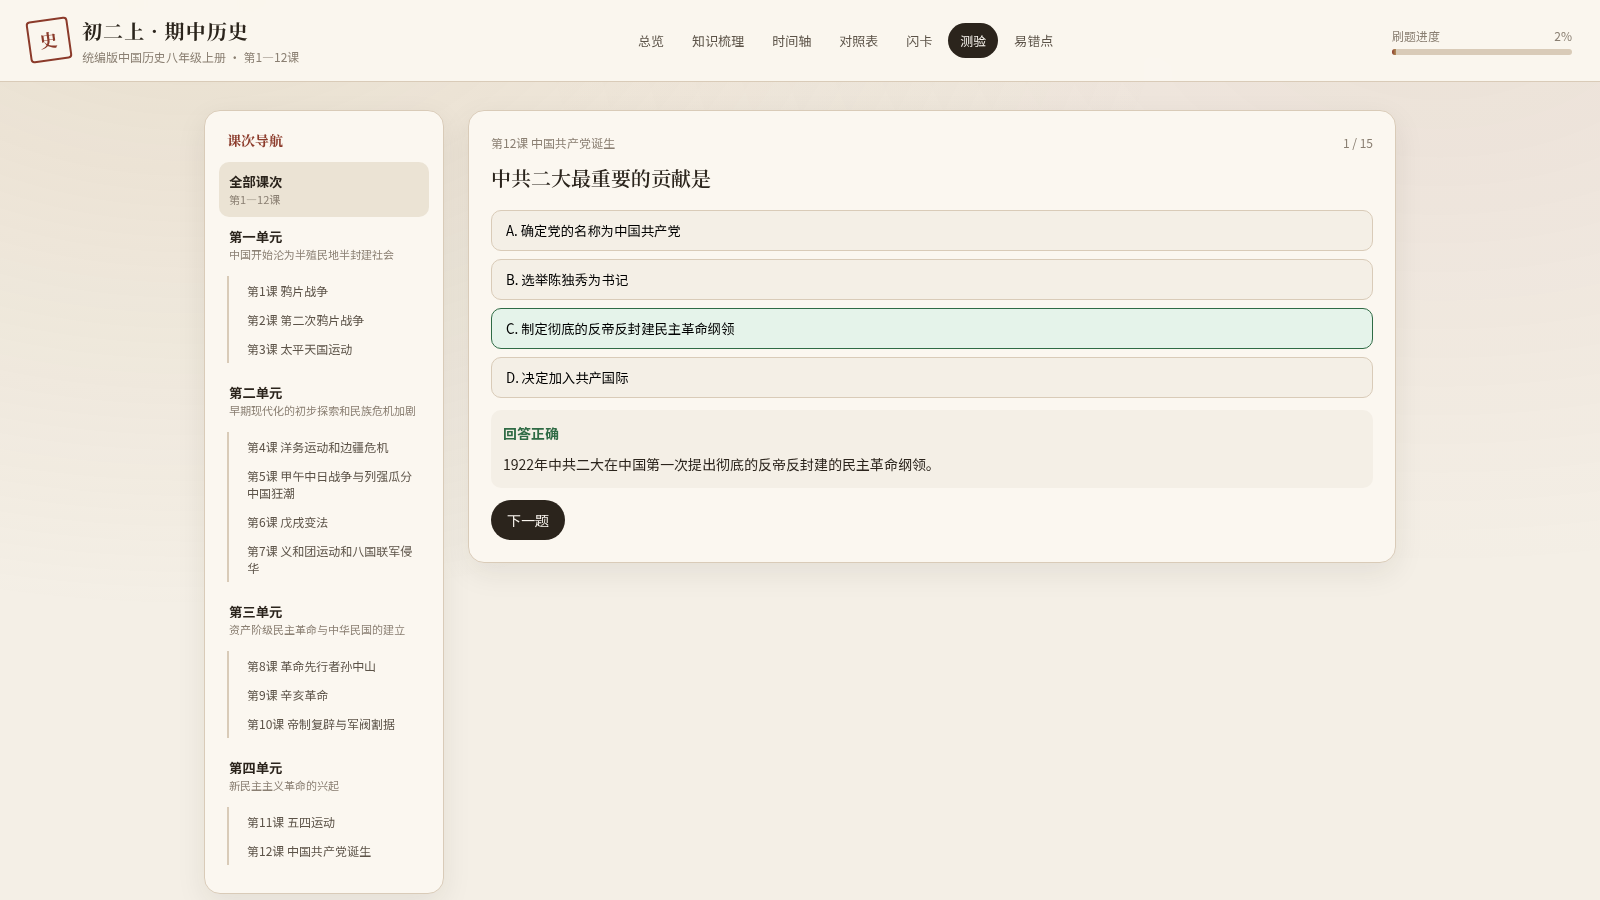Click the explanation text about 1922年中共二大

[x=721, y=465]
